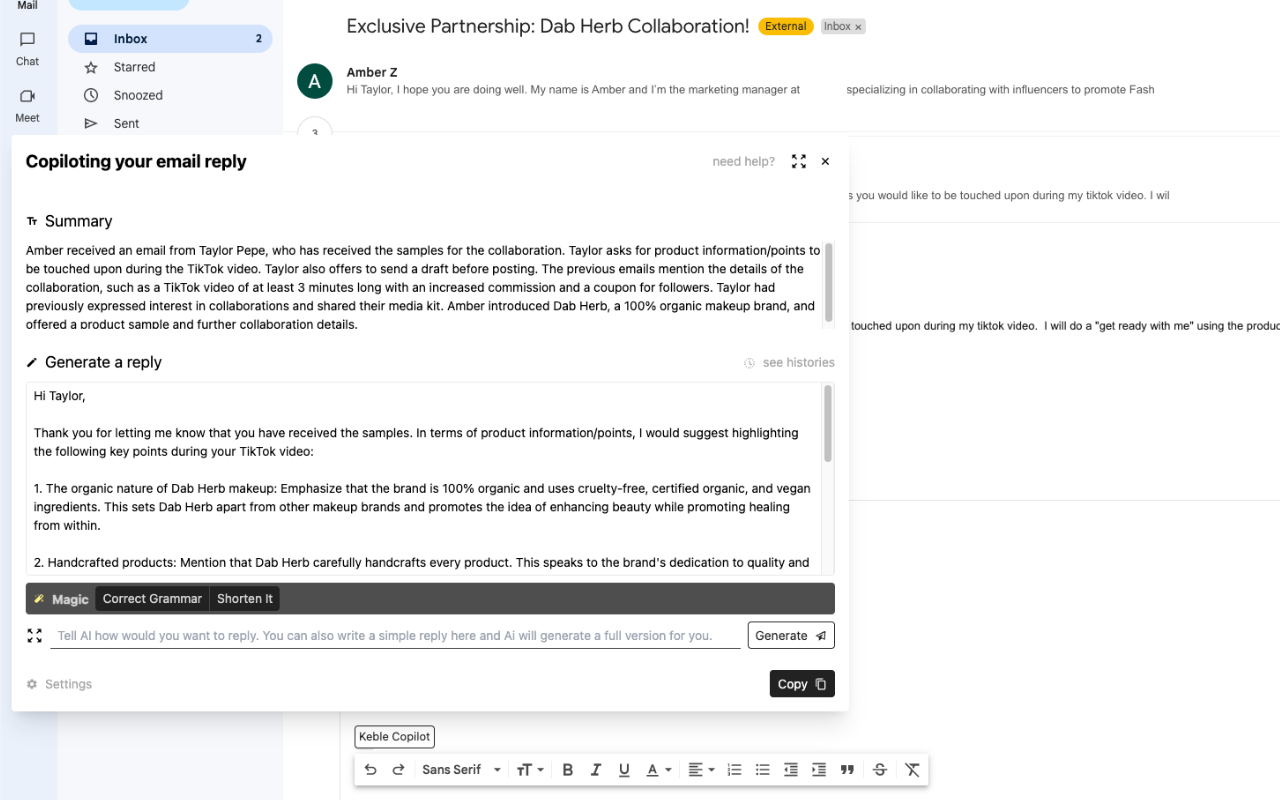Expand the Copilot dialog to fullscreen
1280x800 pixels.
pyautogui.click(x=798, y=161)
